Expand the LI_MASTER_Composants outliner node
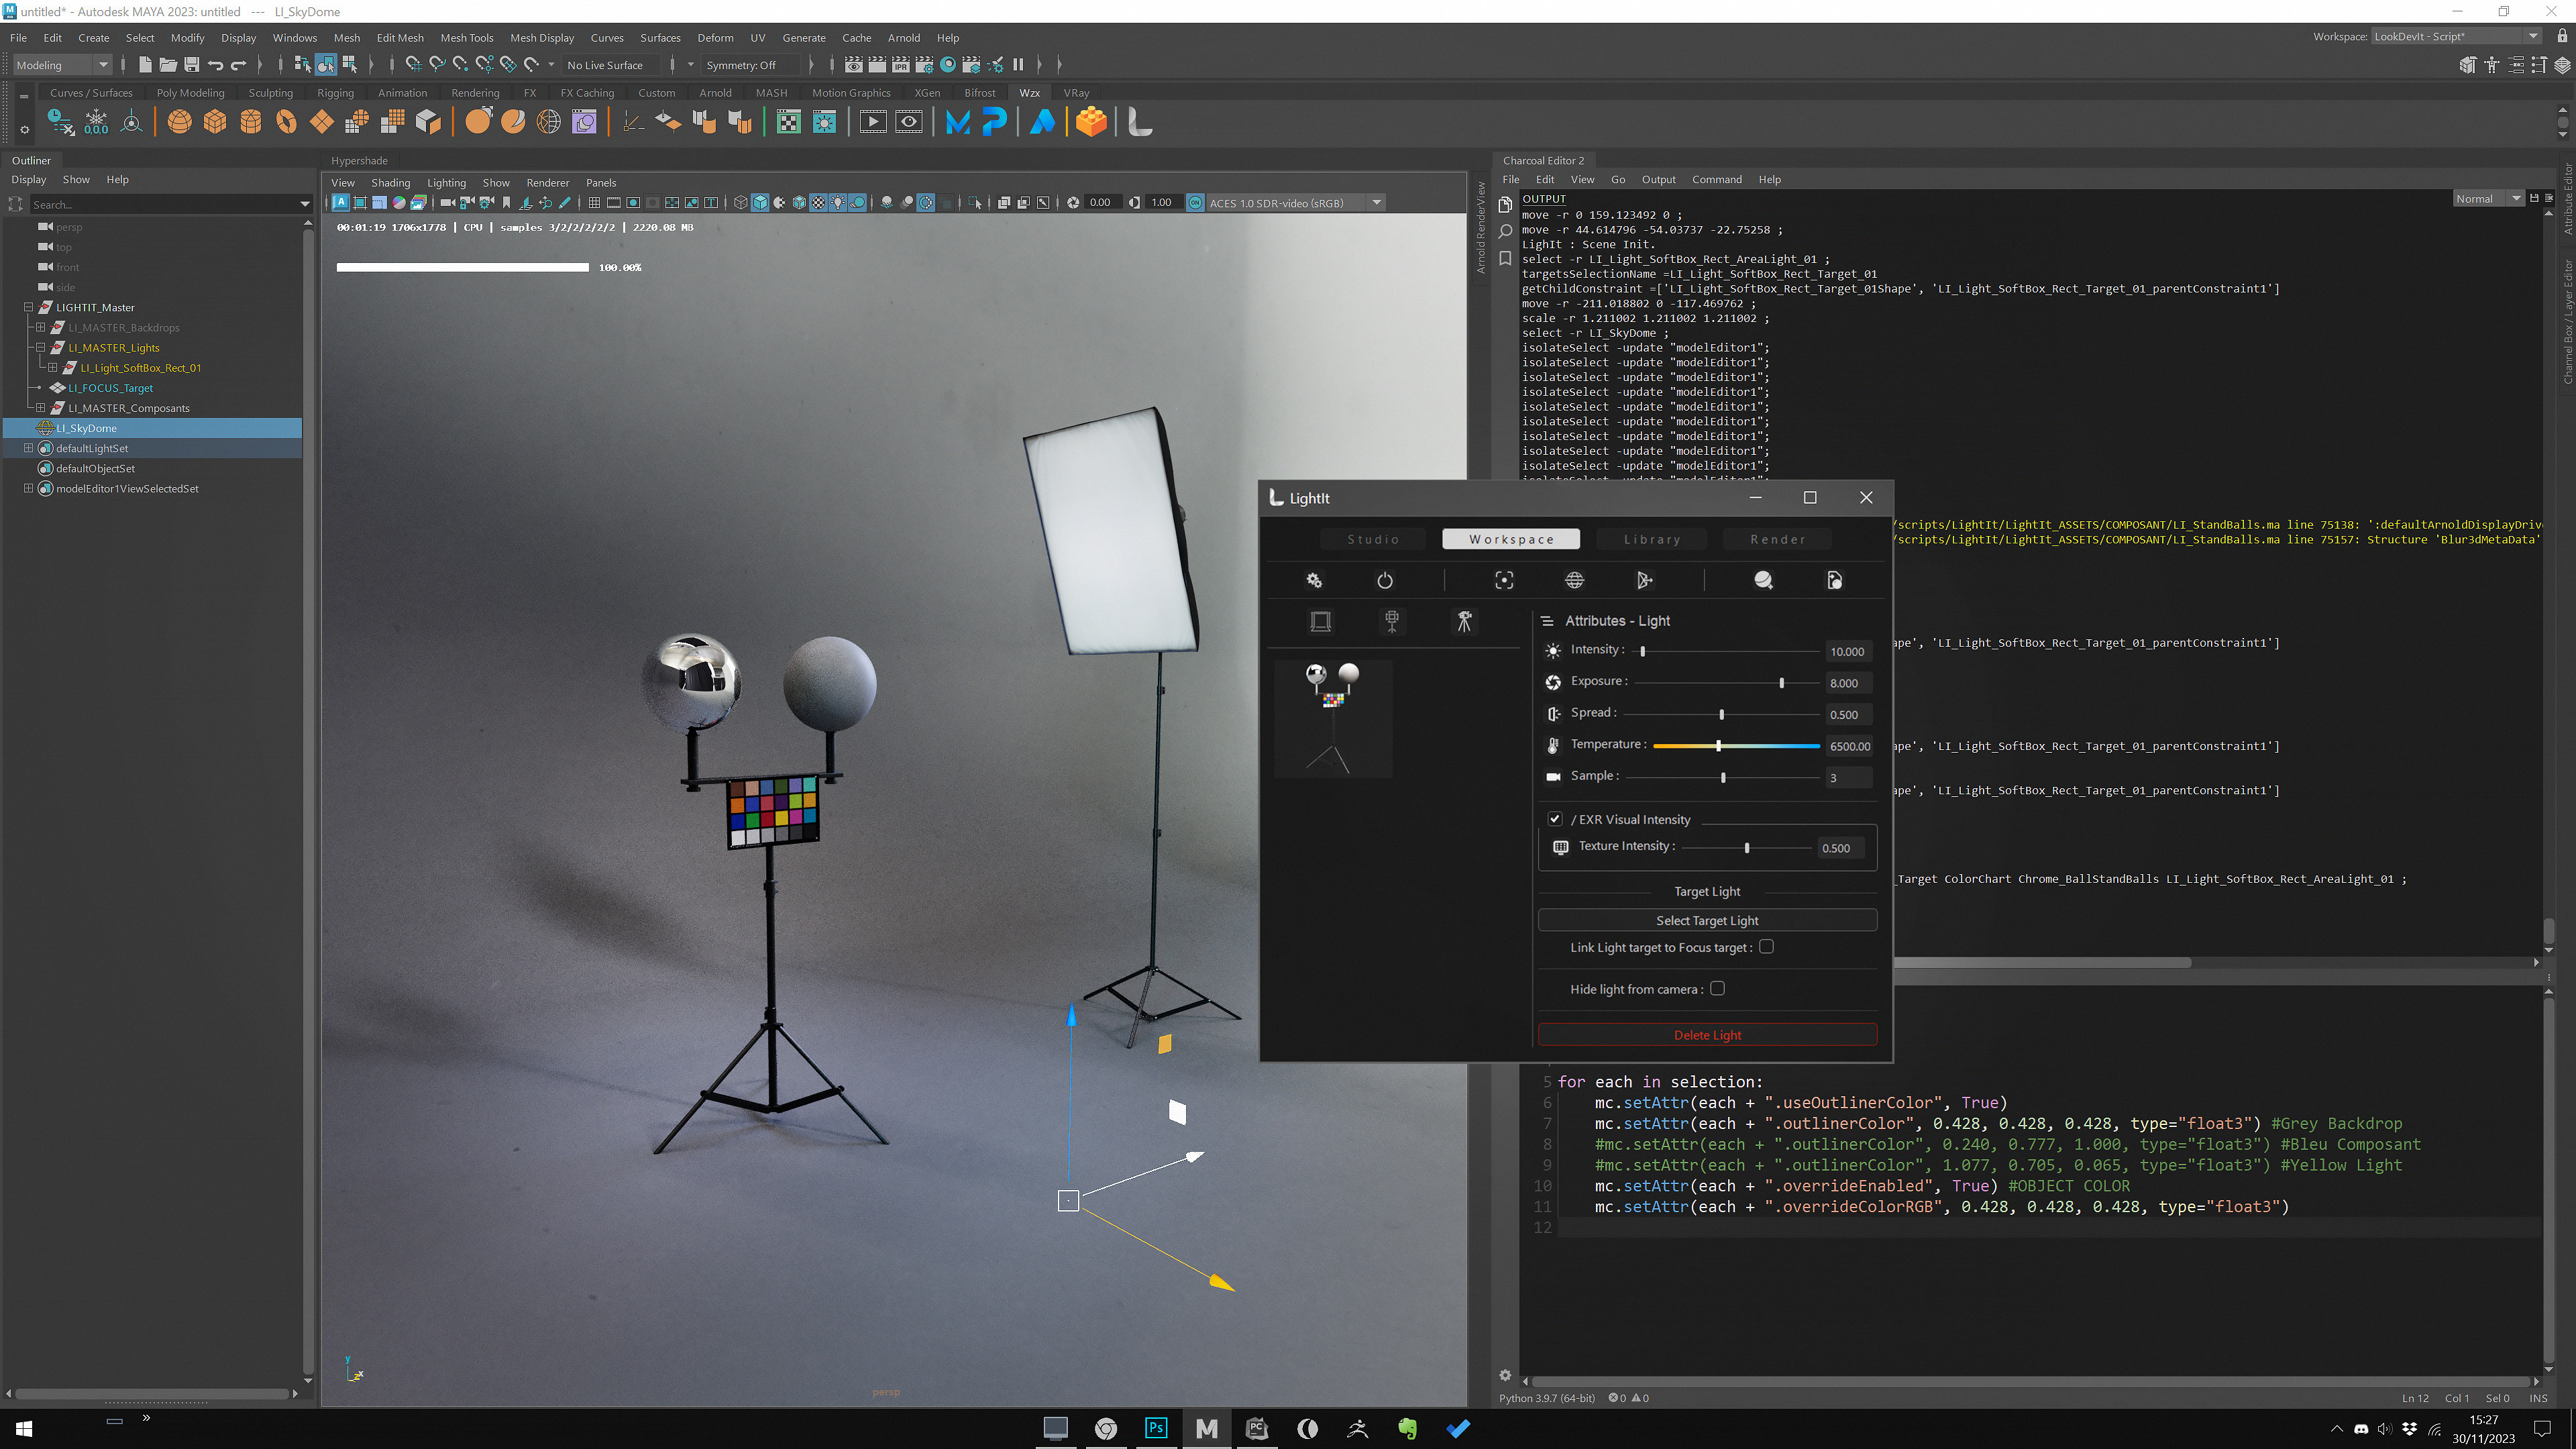2576x1449 pixels. tap(41, 408)
